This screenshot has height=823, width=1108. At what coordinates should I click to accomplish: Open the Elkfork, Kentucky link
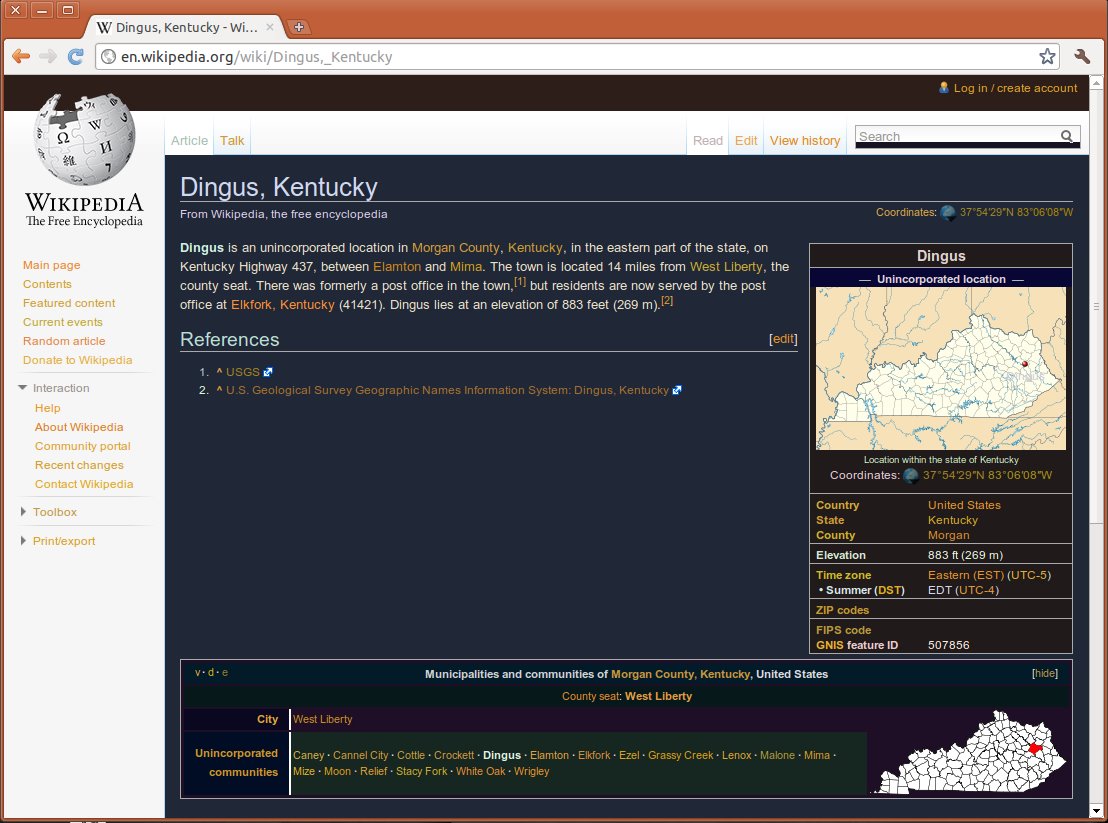283,304
